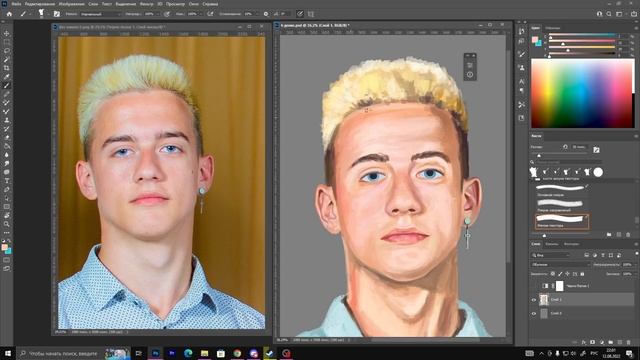Click the foreground color swatch in Color panel

tap(535, 39)
